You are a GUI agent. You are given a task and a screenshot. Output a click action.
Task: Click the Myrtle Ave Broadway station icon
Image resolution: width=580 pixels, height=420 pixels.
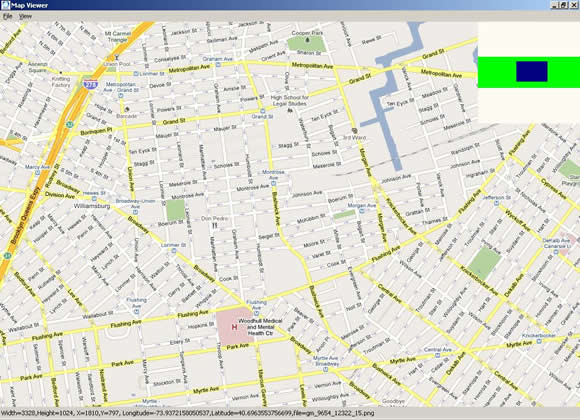coord(326,369)
